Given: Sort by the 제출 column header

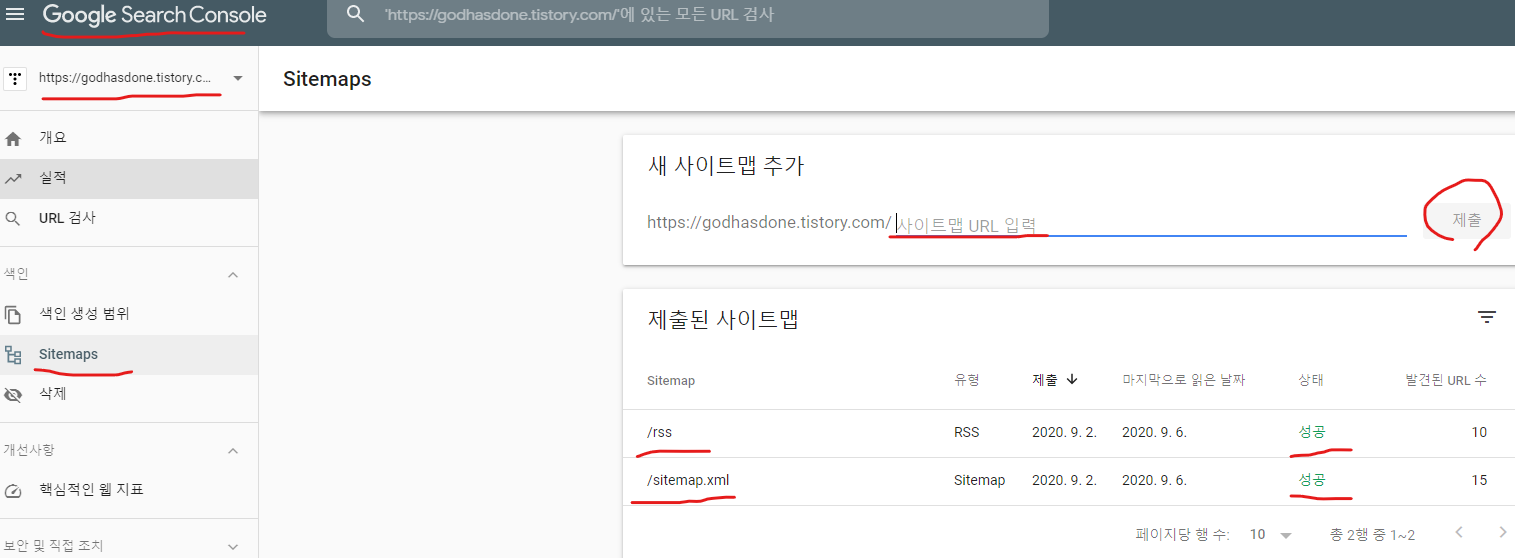Looking at the screenshot, I should (1045, 379).
